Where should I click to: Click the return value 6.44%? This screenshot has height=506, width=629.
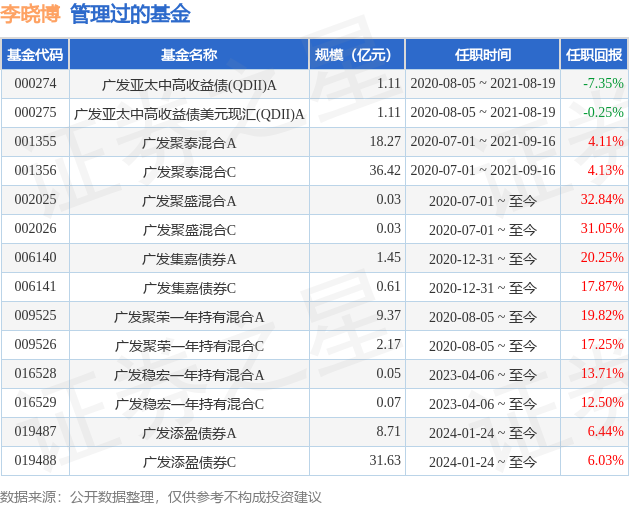click(605, 431)
